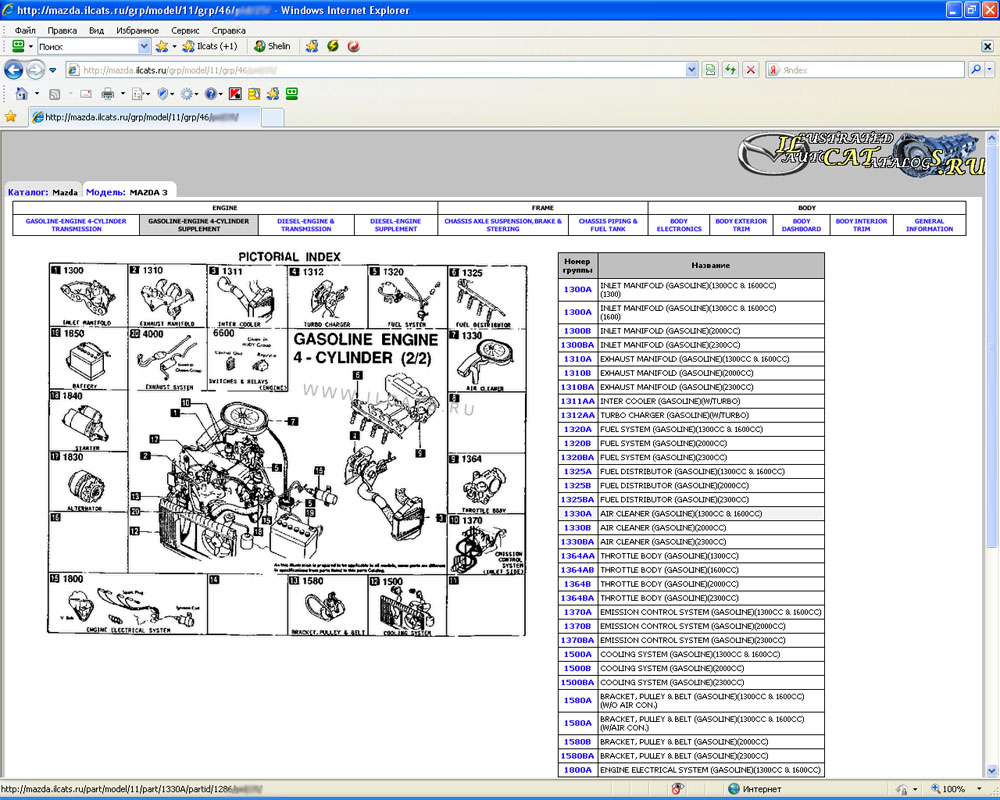
Task: Open group 1800A Engine Electrical System link
Action: (577, 770)
